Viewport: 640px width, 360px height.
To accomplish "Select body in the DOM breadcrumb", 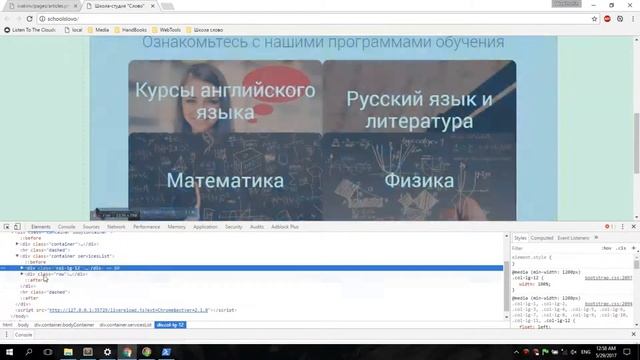I will coord(23,325).
